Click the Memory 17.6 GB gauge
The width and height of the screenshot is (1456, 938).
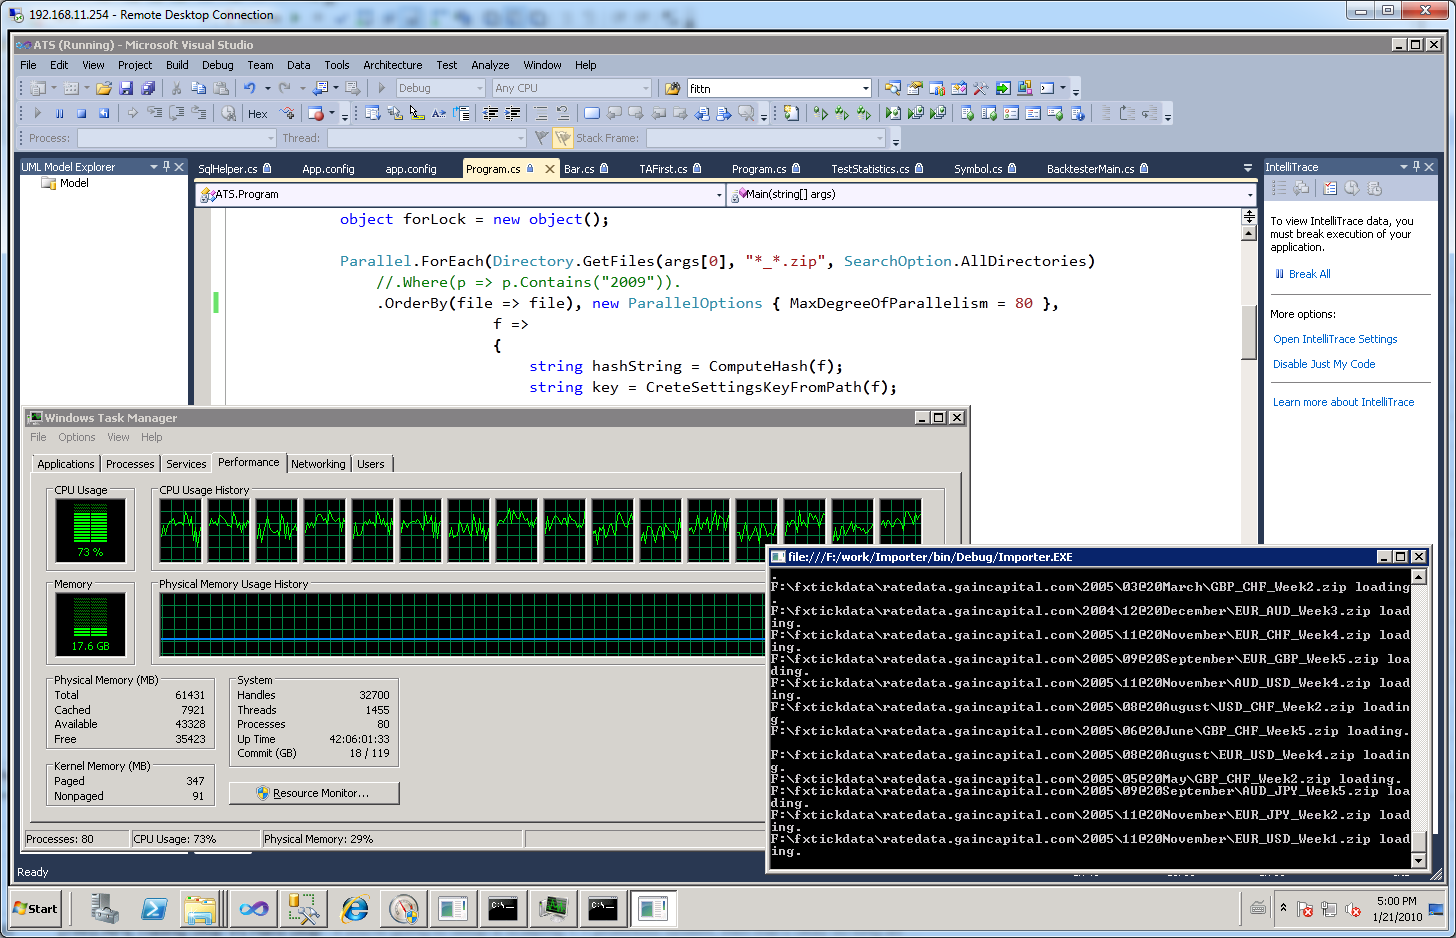point(90,624)
